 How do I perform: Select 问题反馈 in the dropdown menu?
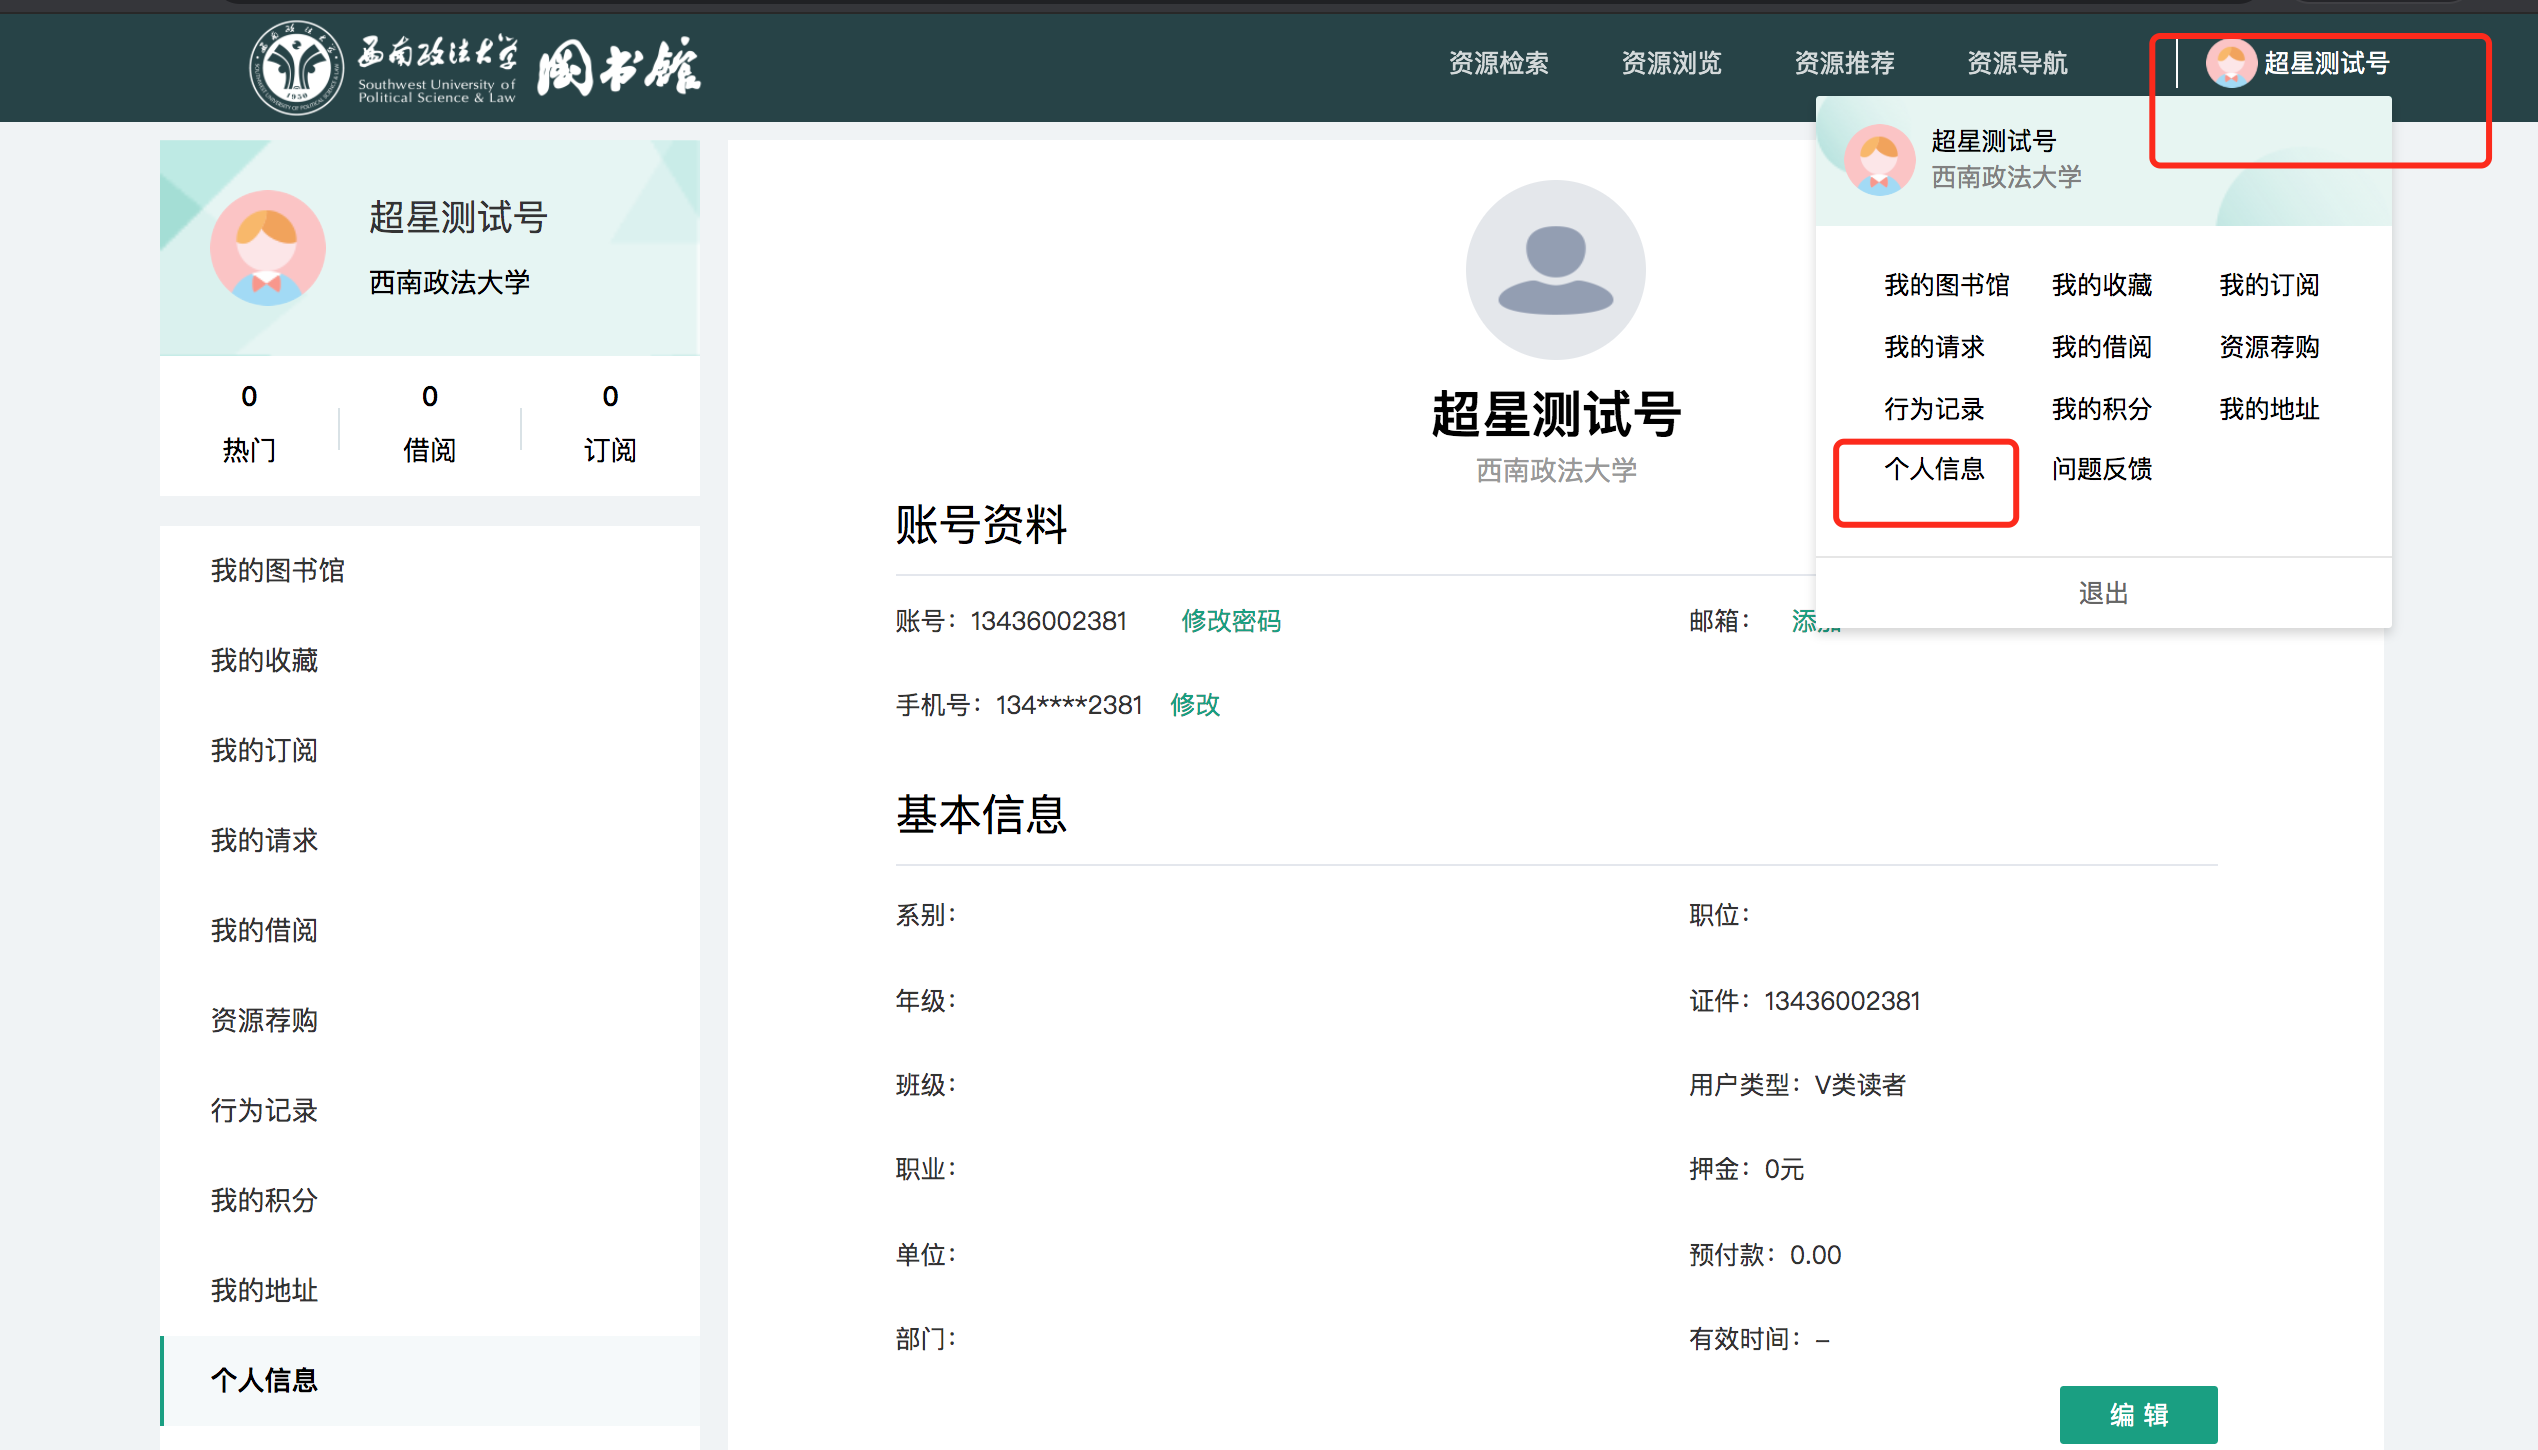[x=2101, y=469]
